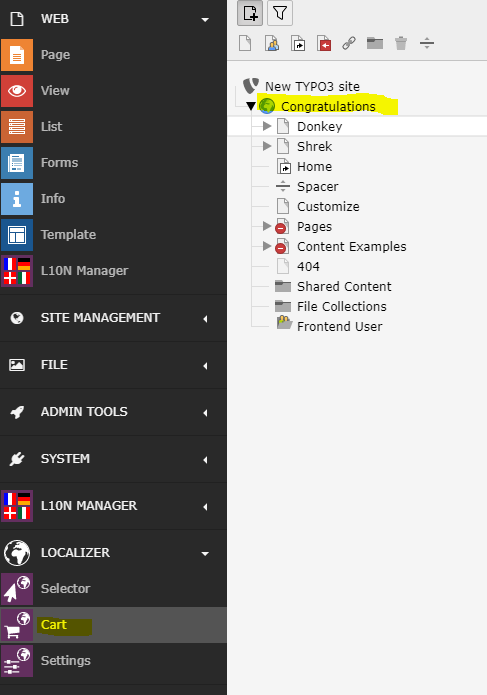This screenshot has height=695, width=487.
Task: Select the Forms module icon
Action: 17,163
